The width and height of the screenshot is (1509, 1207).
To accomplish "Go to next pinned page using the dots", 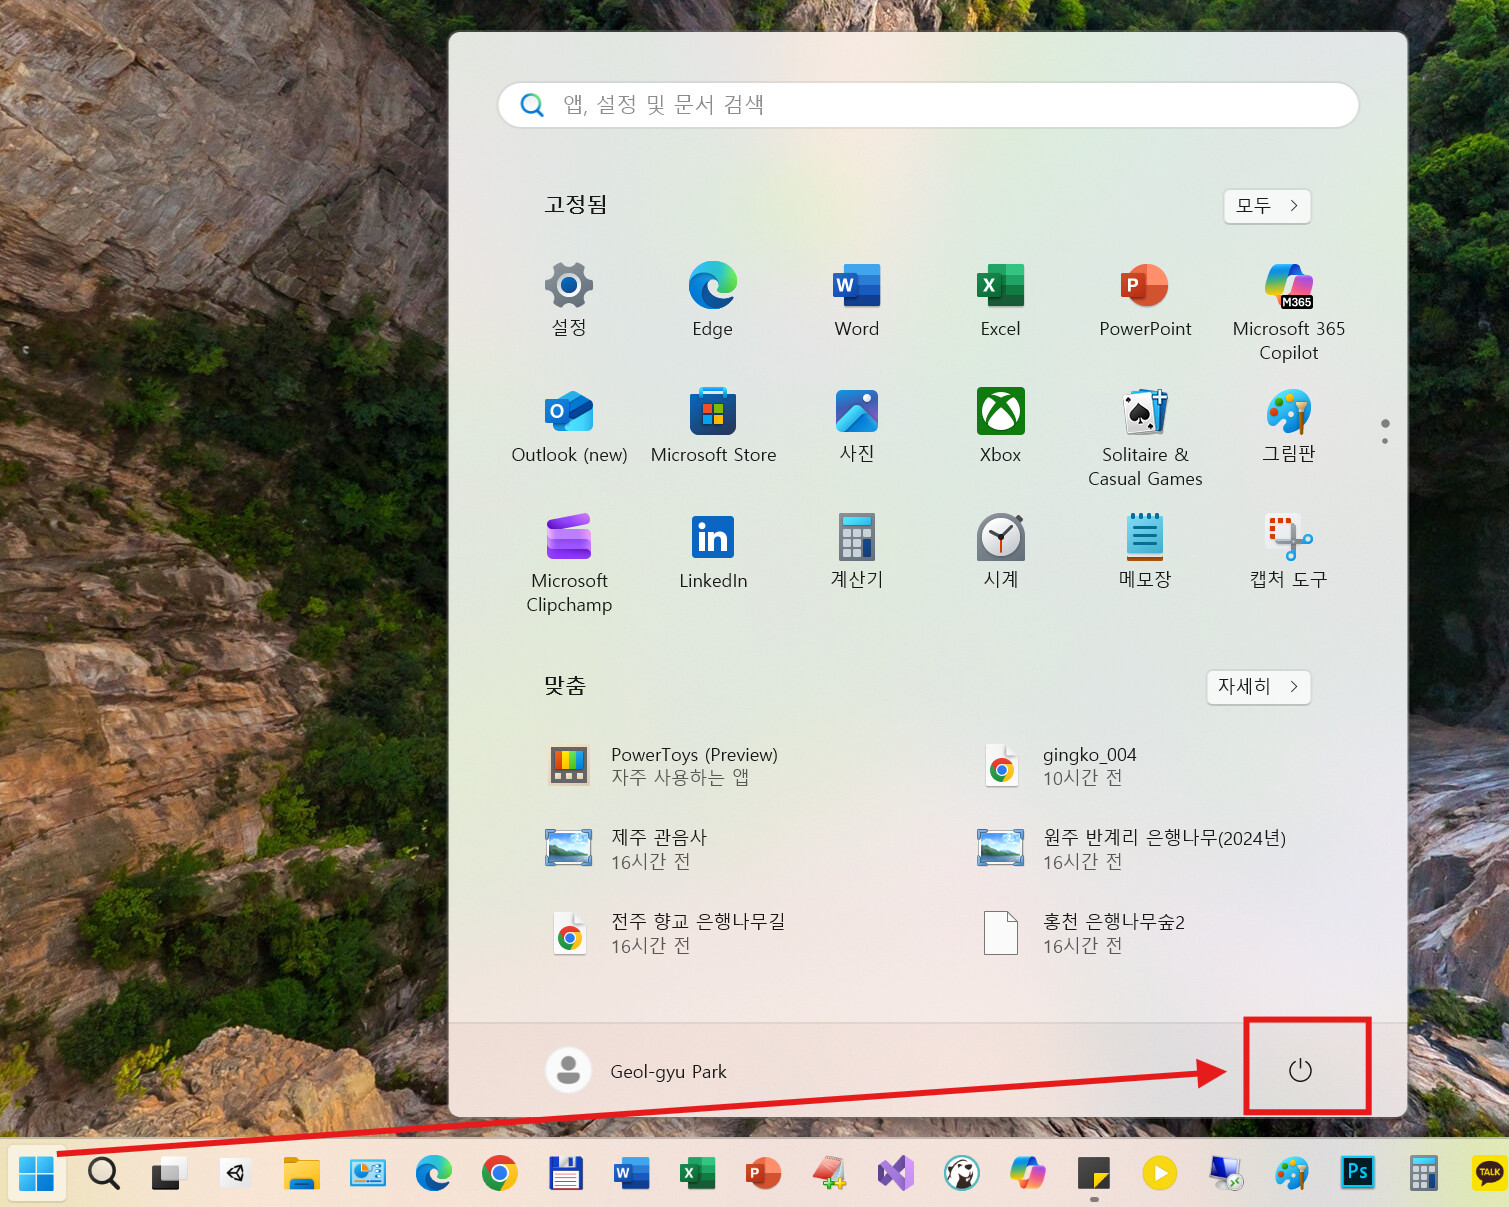I will [x=1385, y=441].
